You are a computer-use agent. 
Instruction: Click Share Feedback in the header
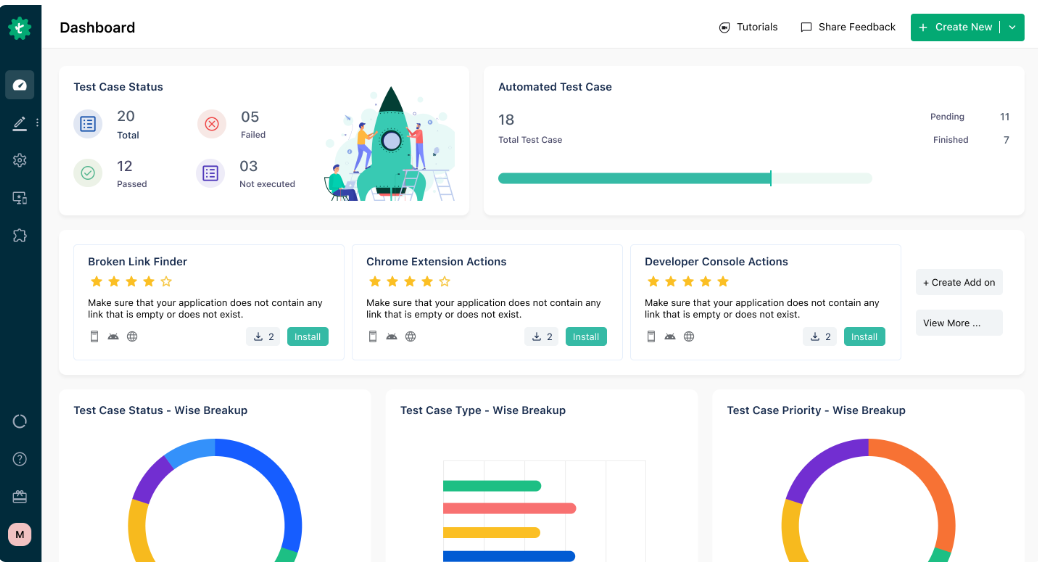[x=848, y=27]
